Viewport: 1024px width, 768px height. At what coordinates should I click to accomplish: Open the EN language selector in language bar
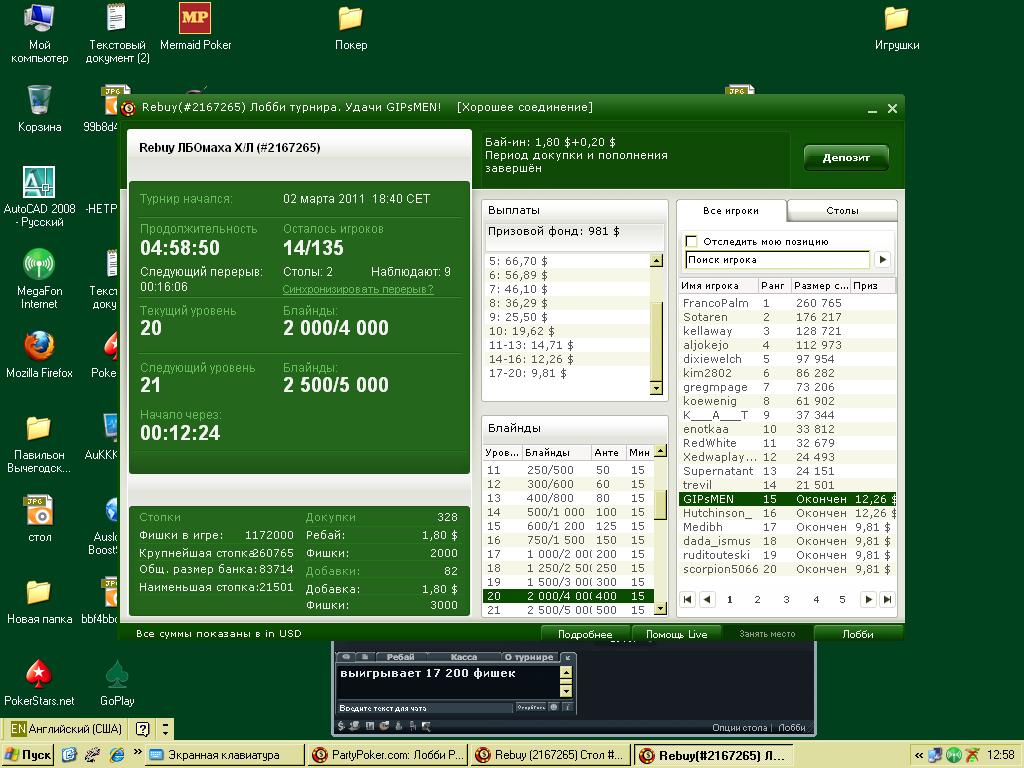pyautogui.click(x=18, y=729)
